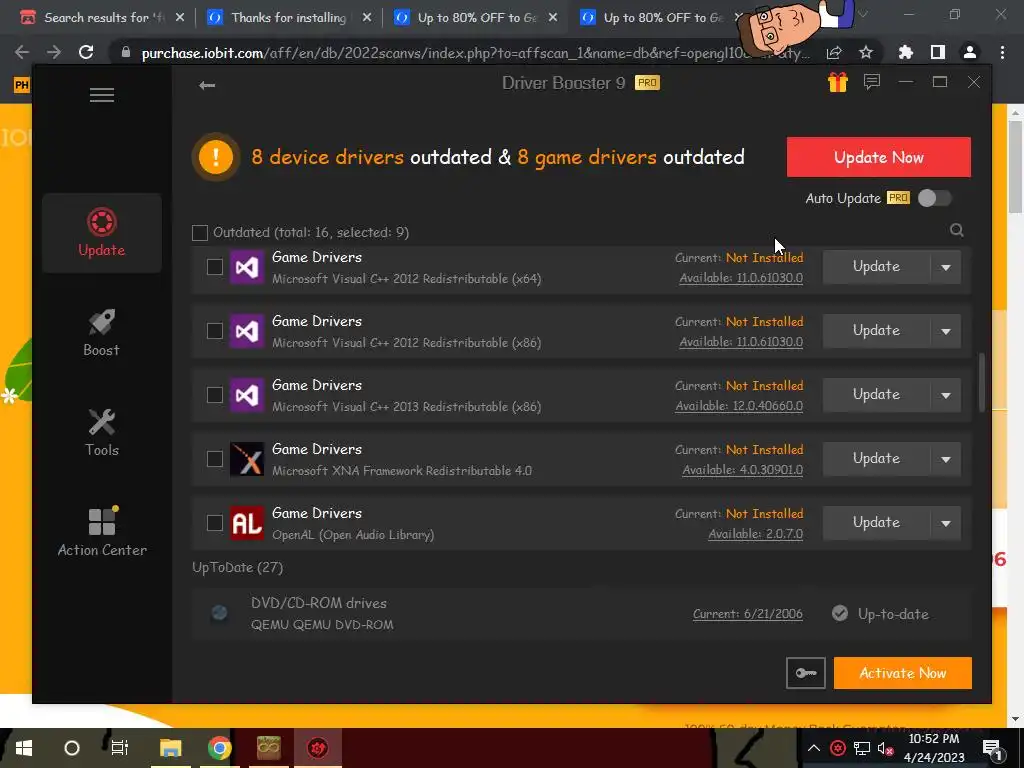The width and height of the screenshot is (1024, 768).
Task: Open the Update sidebar section
Action: [x=102, y=232]
